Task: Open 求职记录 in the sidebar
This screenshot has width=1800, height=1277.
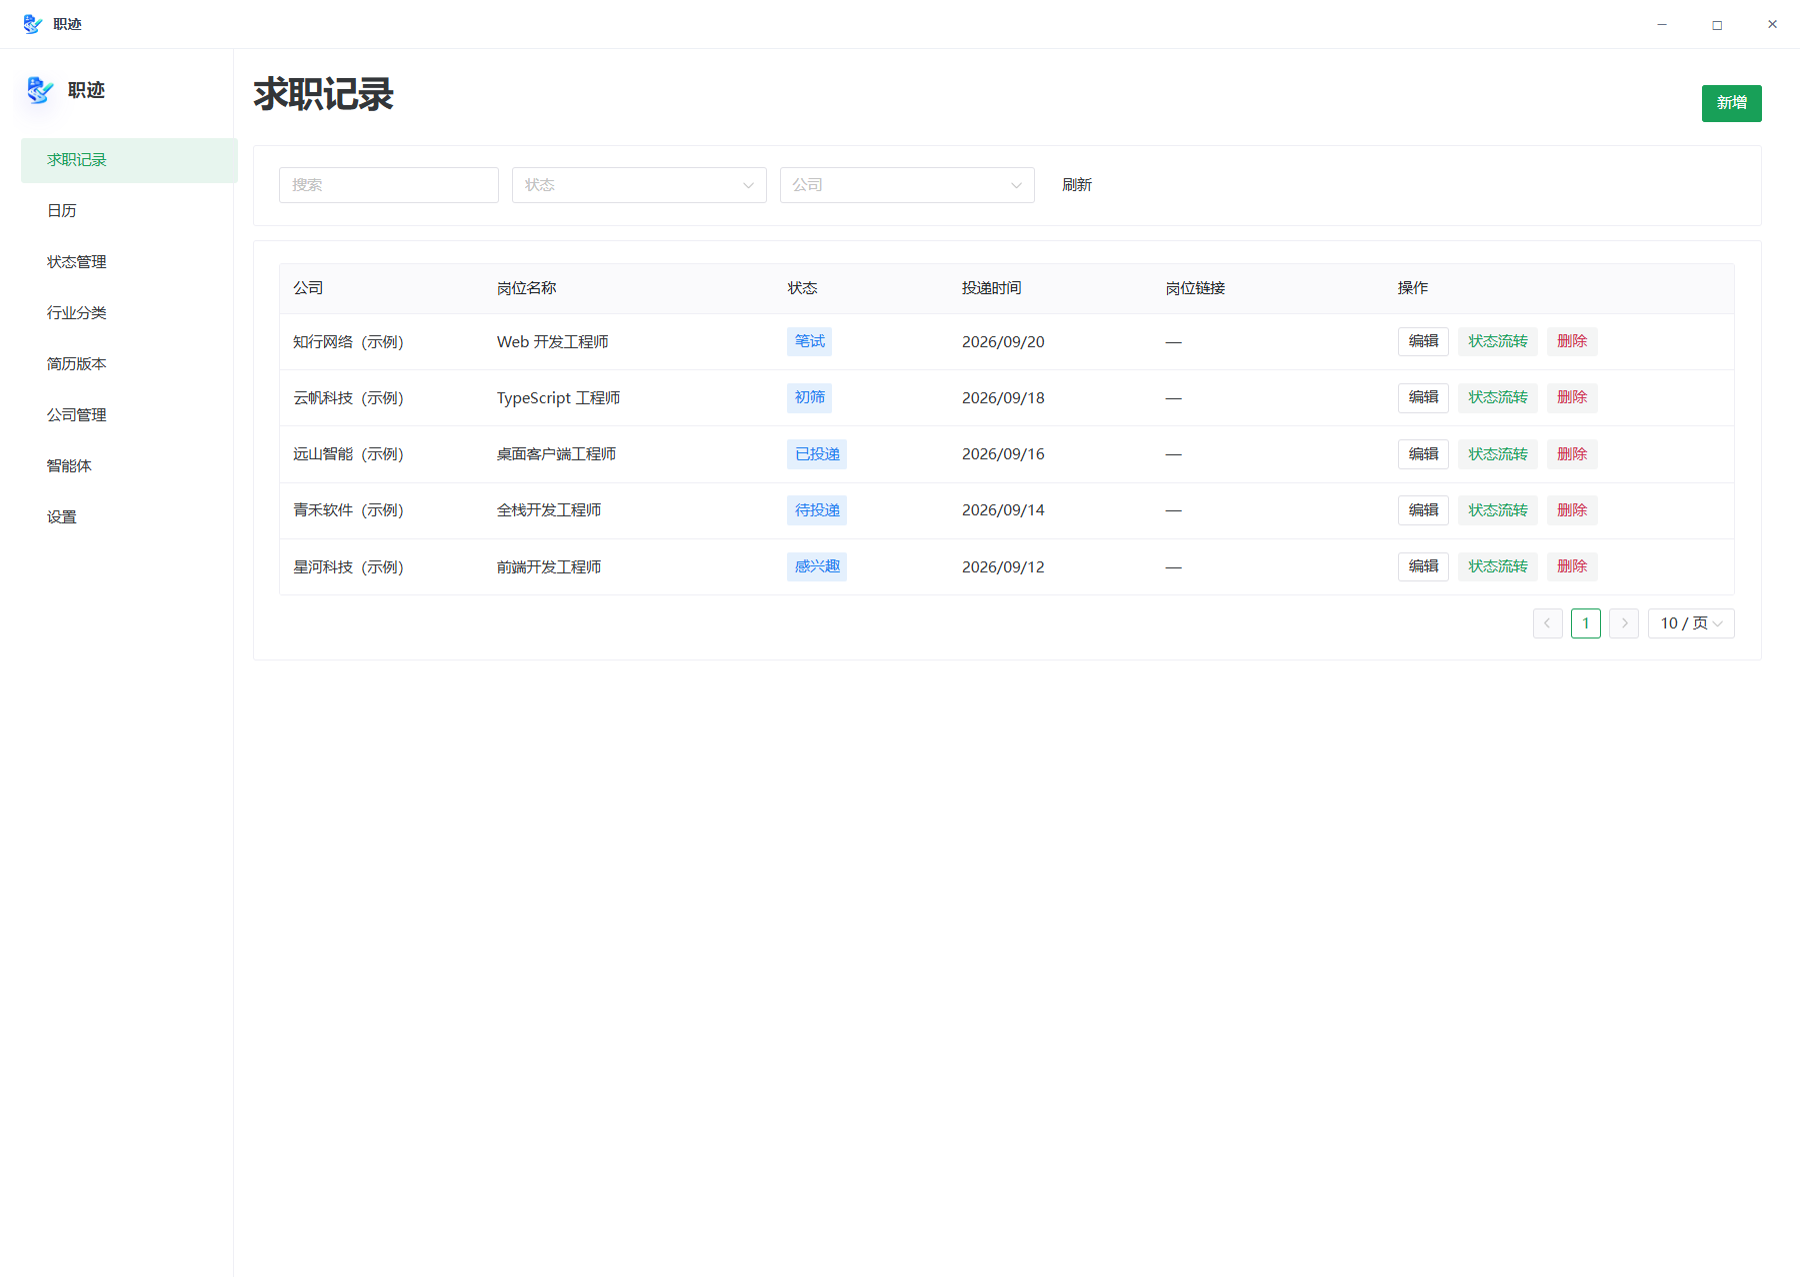Action: tap(129, 160)
